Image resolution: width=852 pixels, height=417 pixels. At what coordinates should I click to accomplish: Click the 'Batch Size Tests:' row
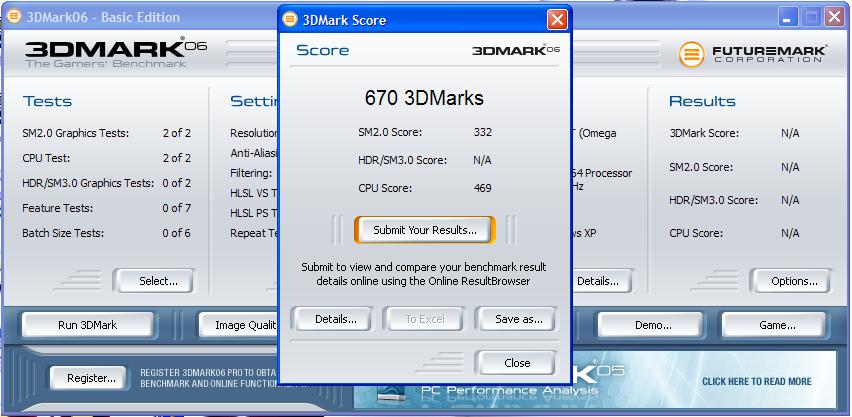click(x=106, y=233)
